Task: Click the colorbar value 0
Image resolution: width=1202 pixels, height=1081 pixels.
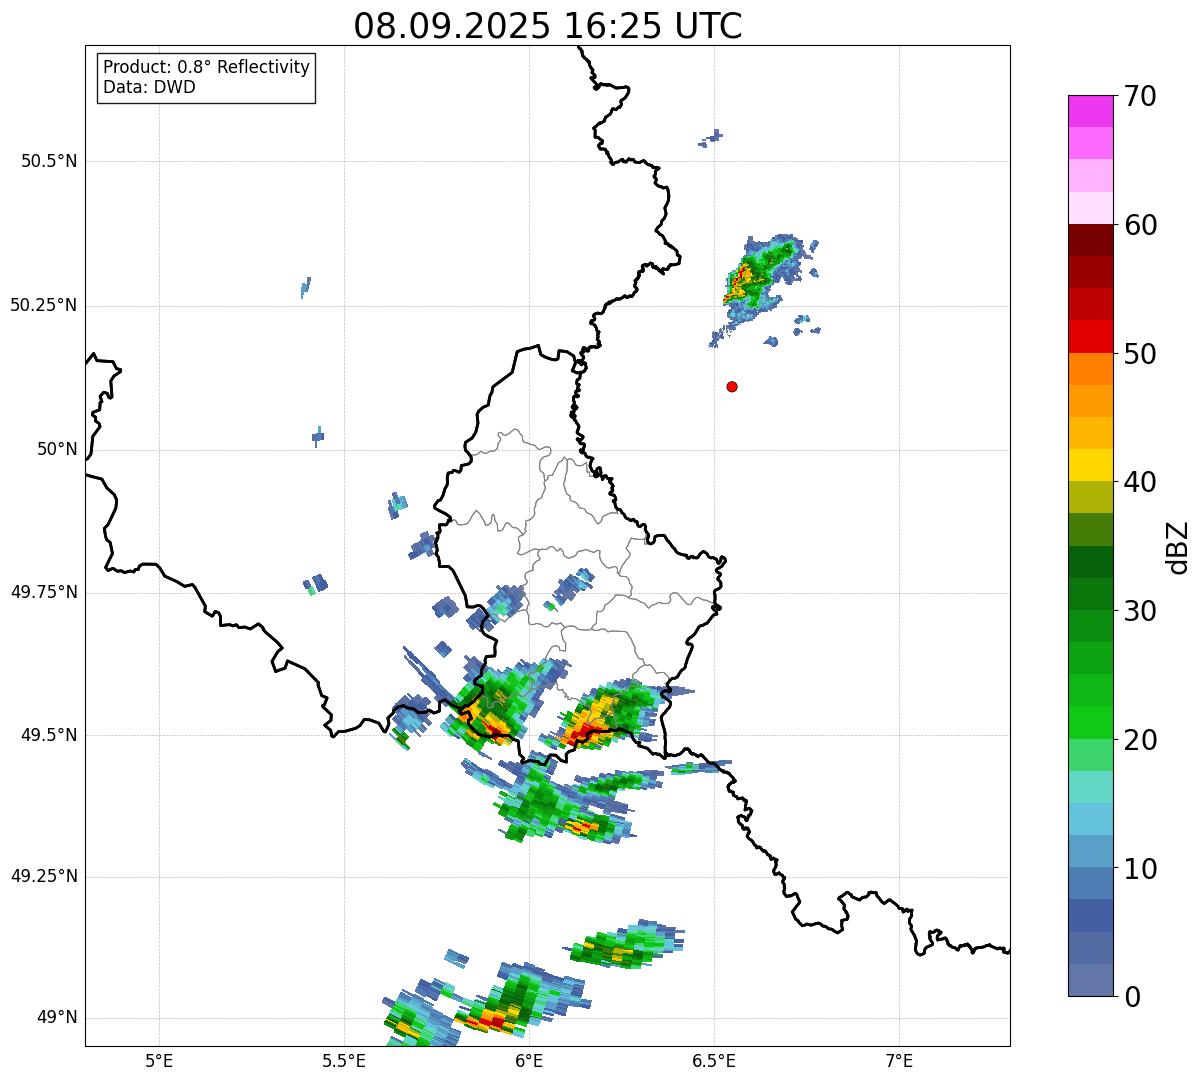Action: tap(1131, 997)
